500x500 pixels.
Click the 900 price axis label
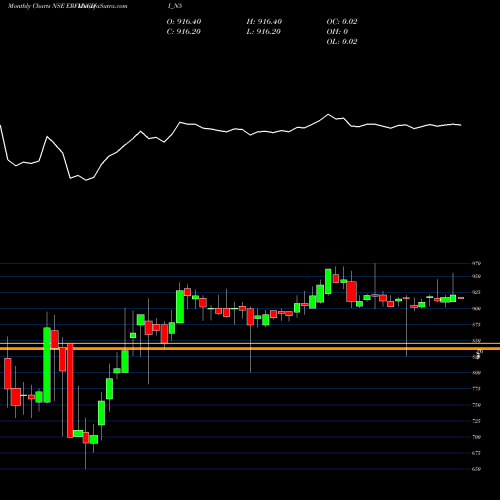coord(476,309)
